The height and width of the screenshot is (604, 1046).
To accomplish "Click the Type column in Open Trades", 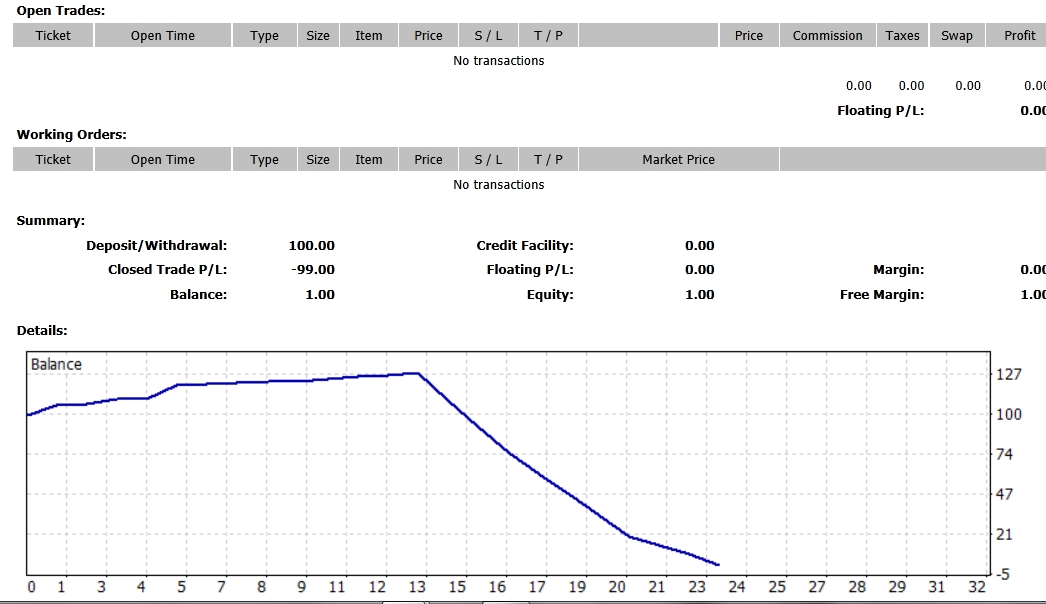I will click(x=264, y=35).
